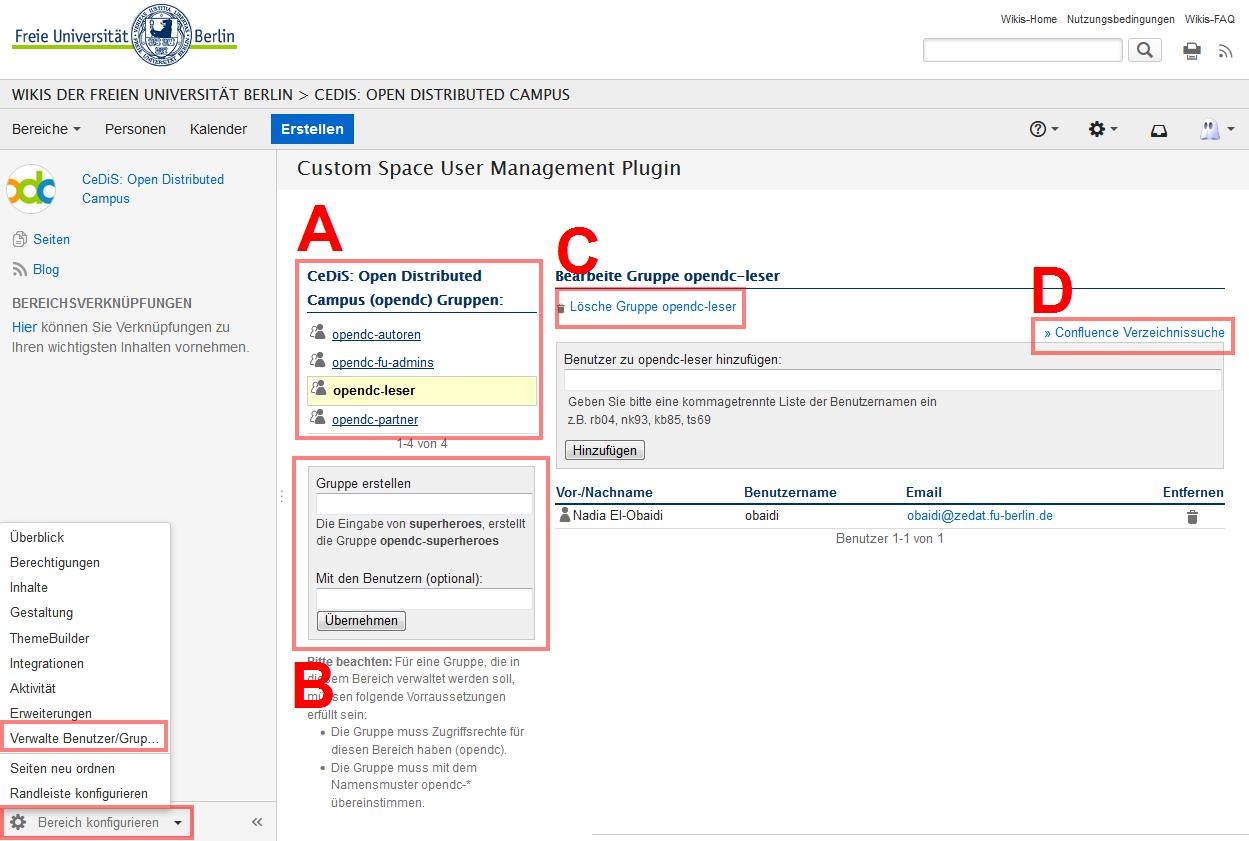The height and width of the screenshot is (841, 1249).
Task: Click the printer icon in header
Action: click(1192, 50)
